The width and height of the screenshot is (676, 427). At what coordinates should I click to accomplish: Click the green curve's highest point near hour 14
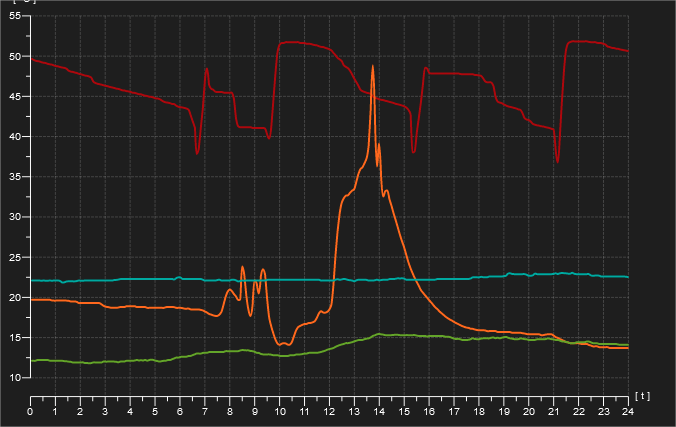379,334
